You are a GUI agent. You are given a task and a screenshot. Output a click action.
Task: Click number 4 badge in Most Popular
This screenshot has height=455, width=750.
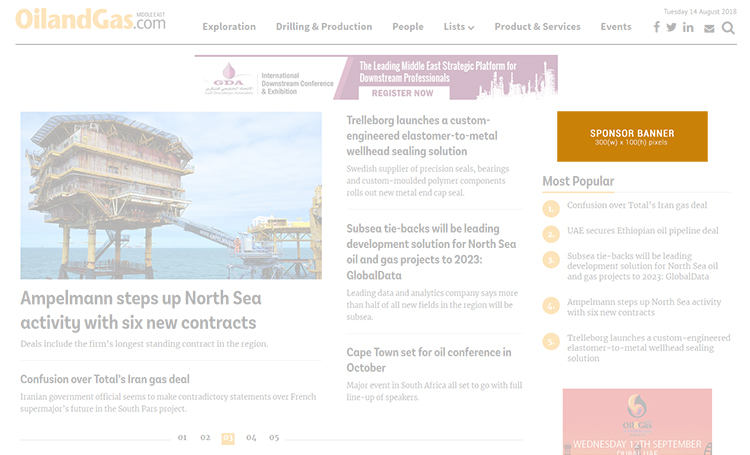pyautogui.click(x=551, y=306)
